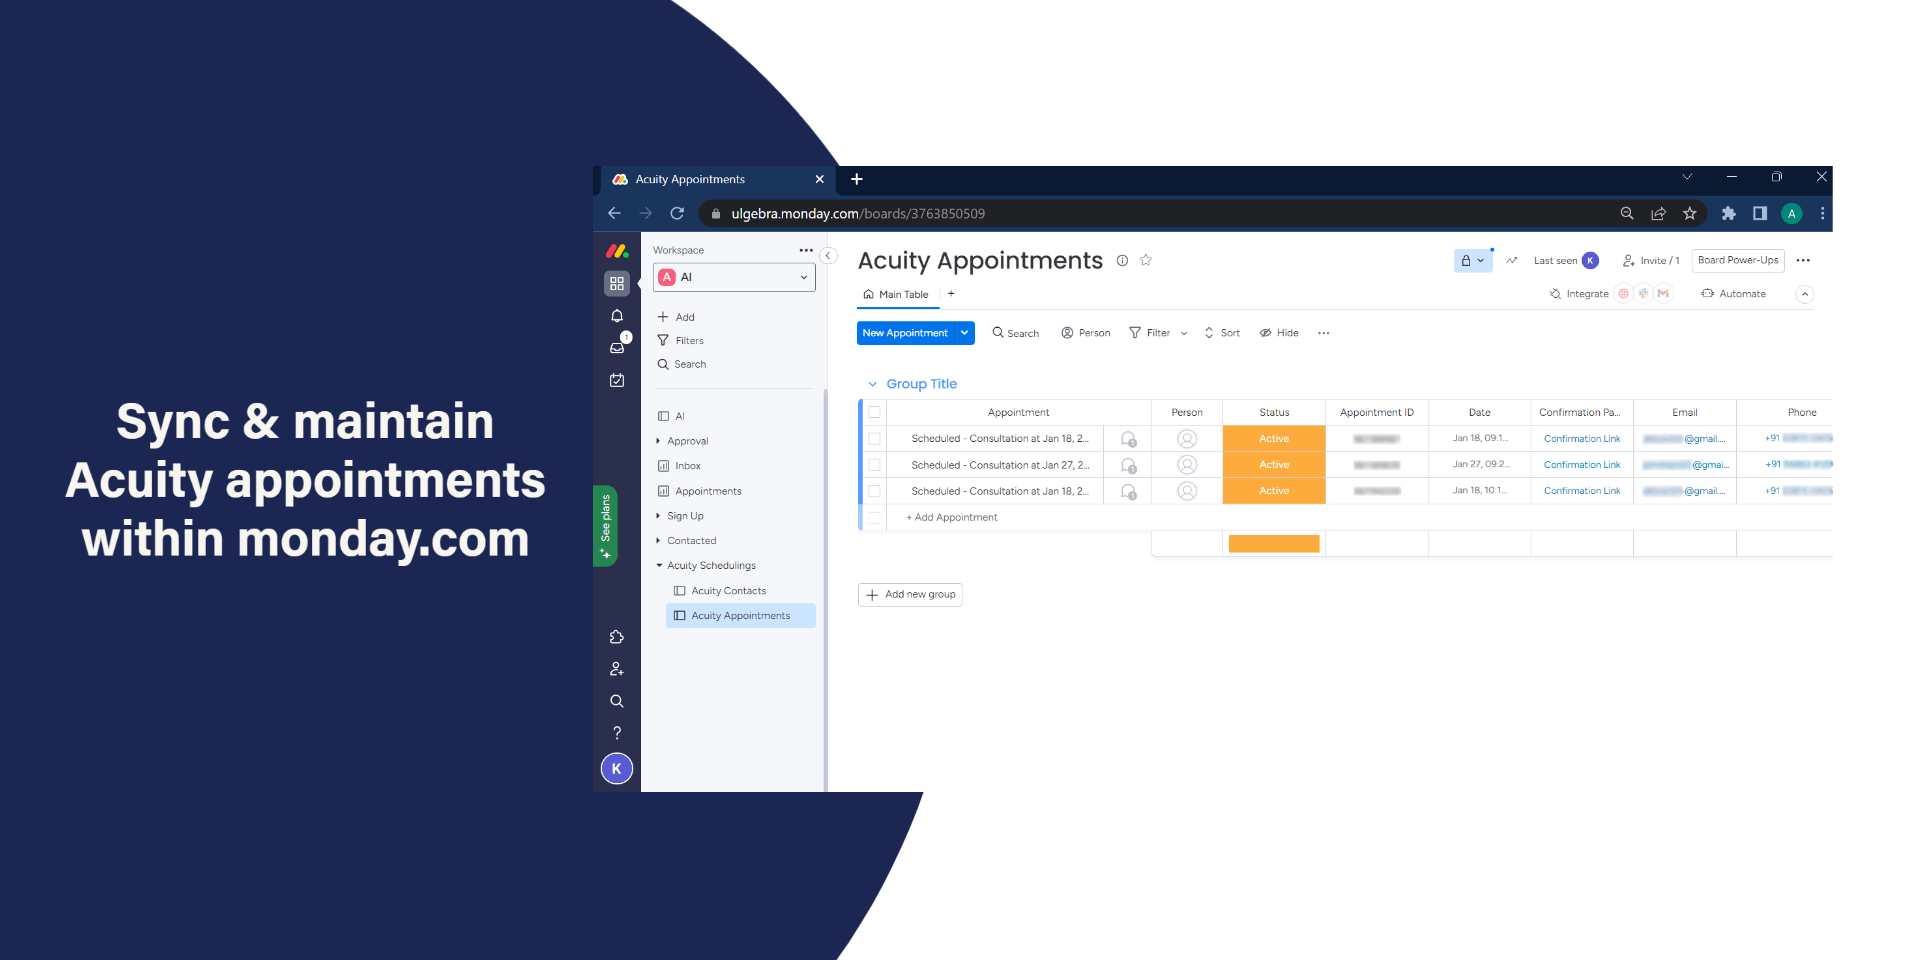Expand the Contacted folder

(658, 541)
